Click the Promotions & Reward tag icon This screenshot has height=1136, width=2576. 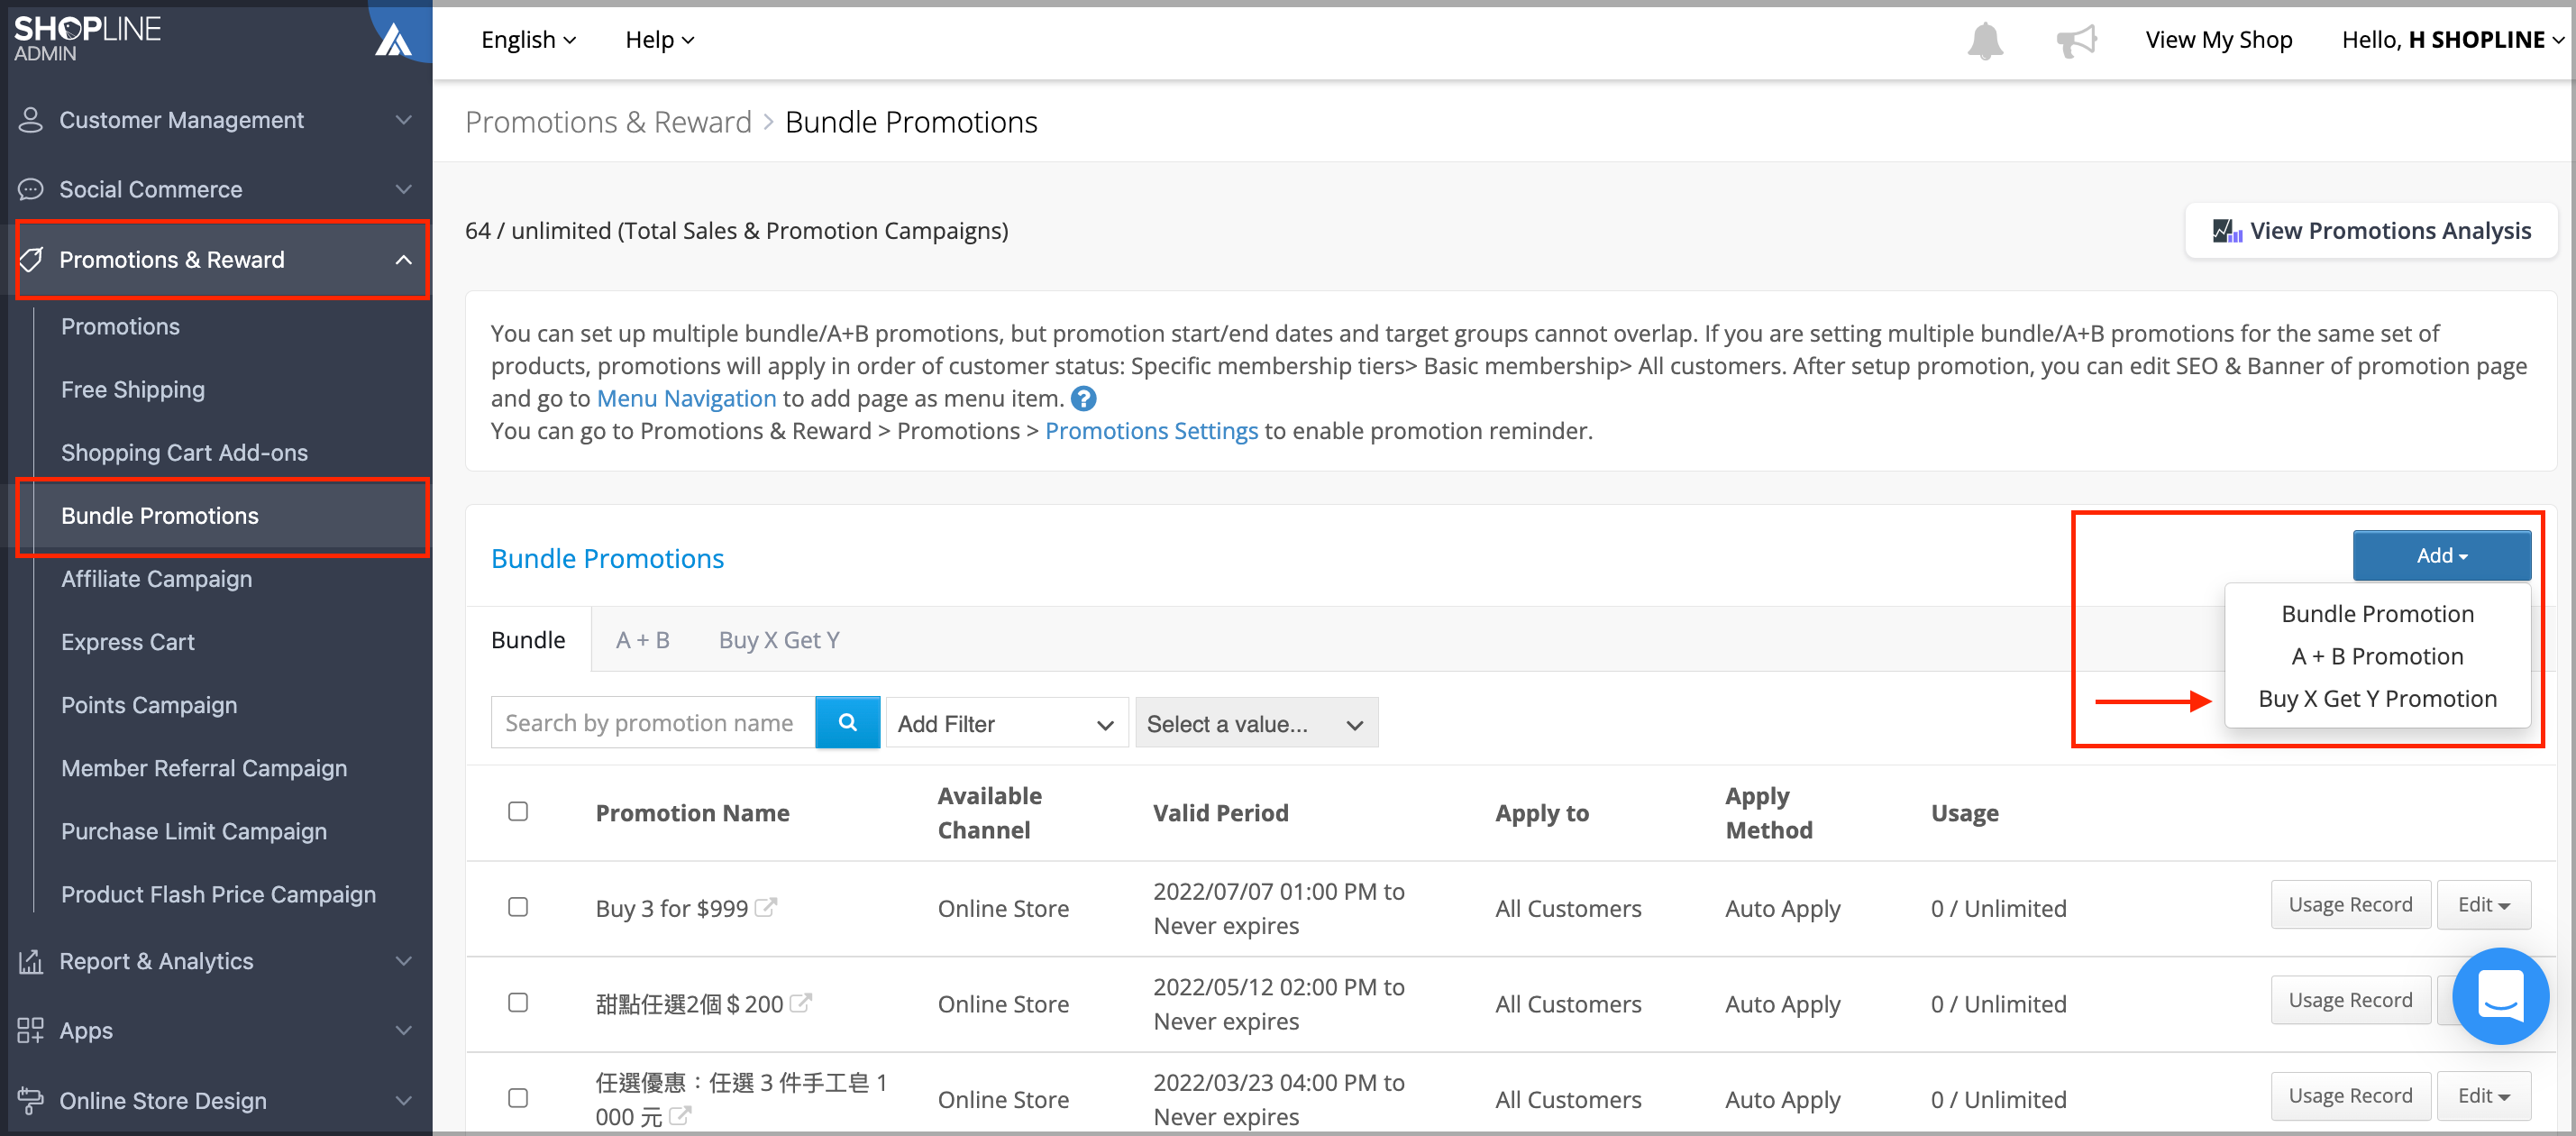31,259
